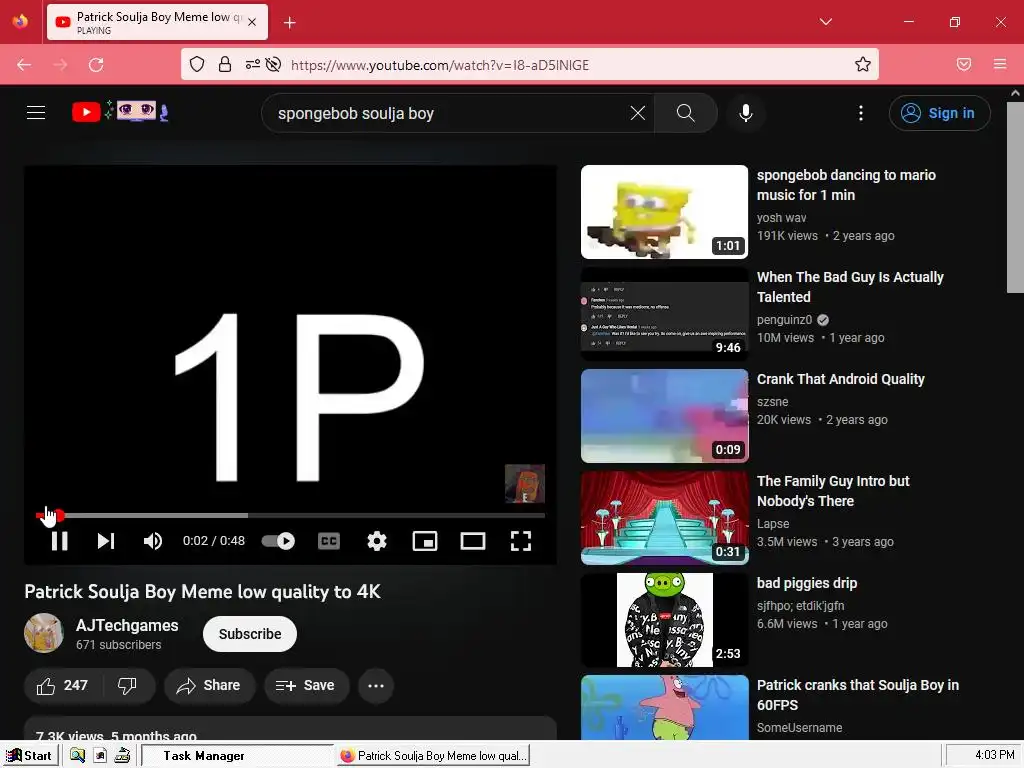
Task: Open YouTube settings three-dot menu
Action: 861,113
